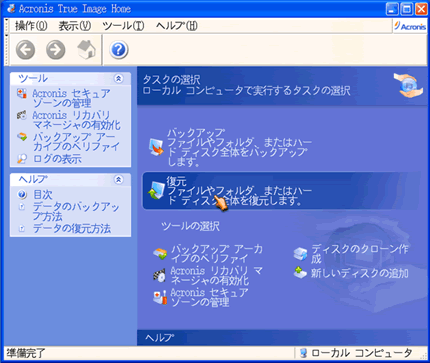The height and width of the screenshot is (363, 430).
Task: Open データのバックアップ方法 help link
Action: pos(76,212)
